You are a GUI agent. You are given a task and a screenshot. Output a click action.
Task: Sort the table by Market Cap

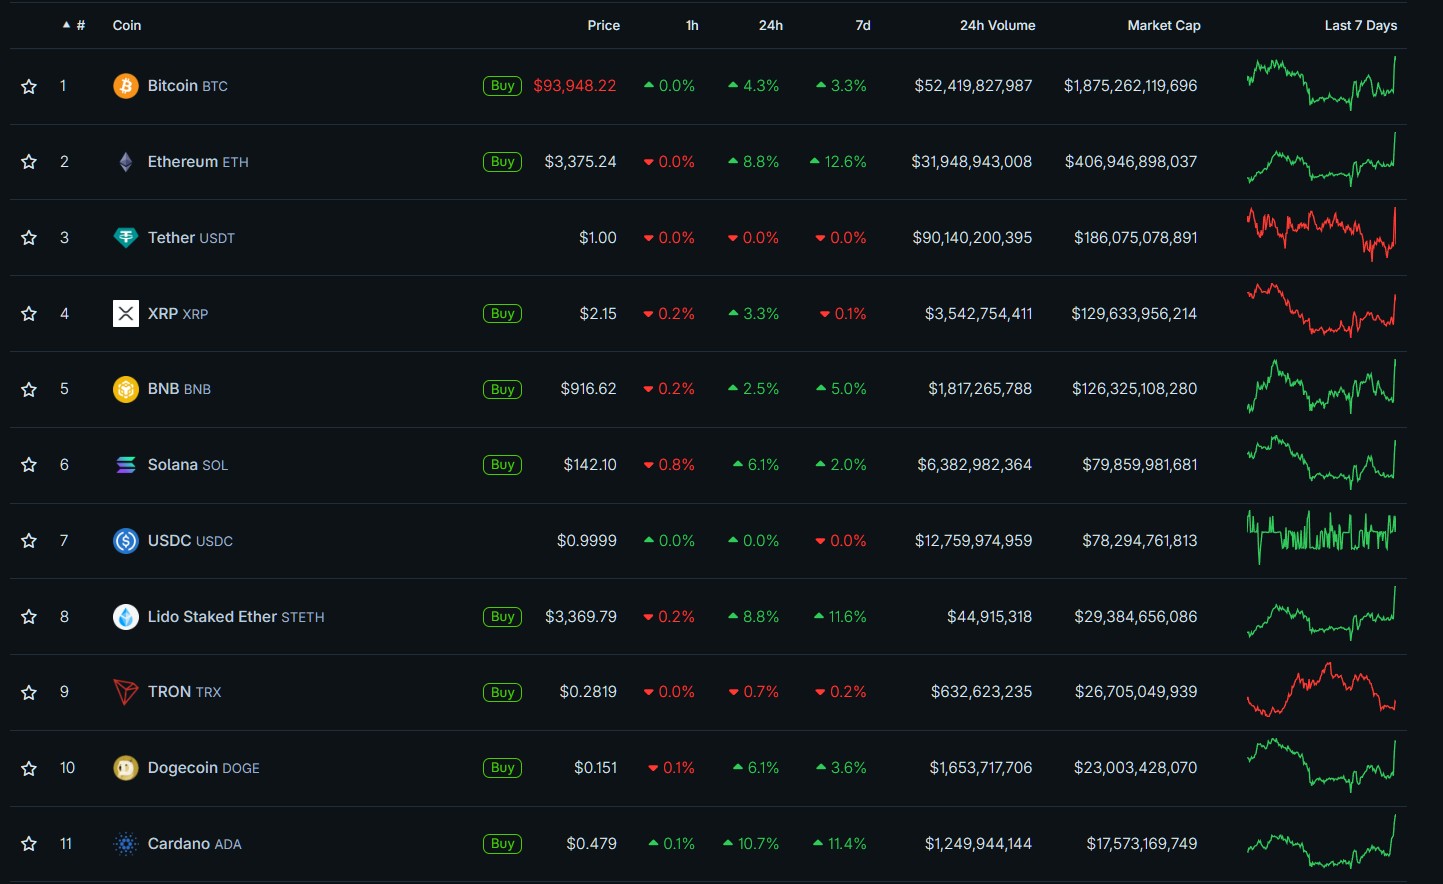(1163, 25)
